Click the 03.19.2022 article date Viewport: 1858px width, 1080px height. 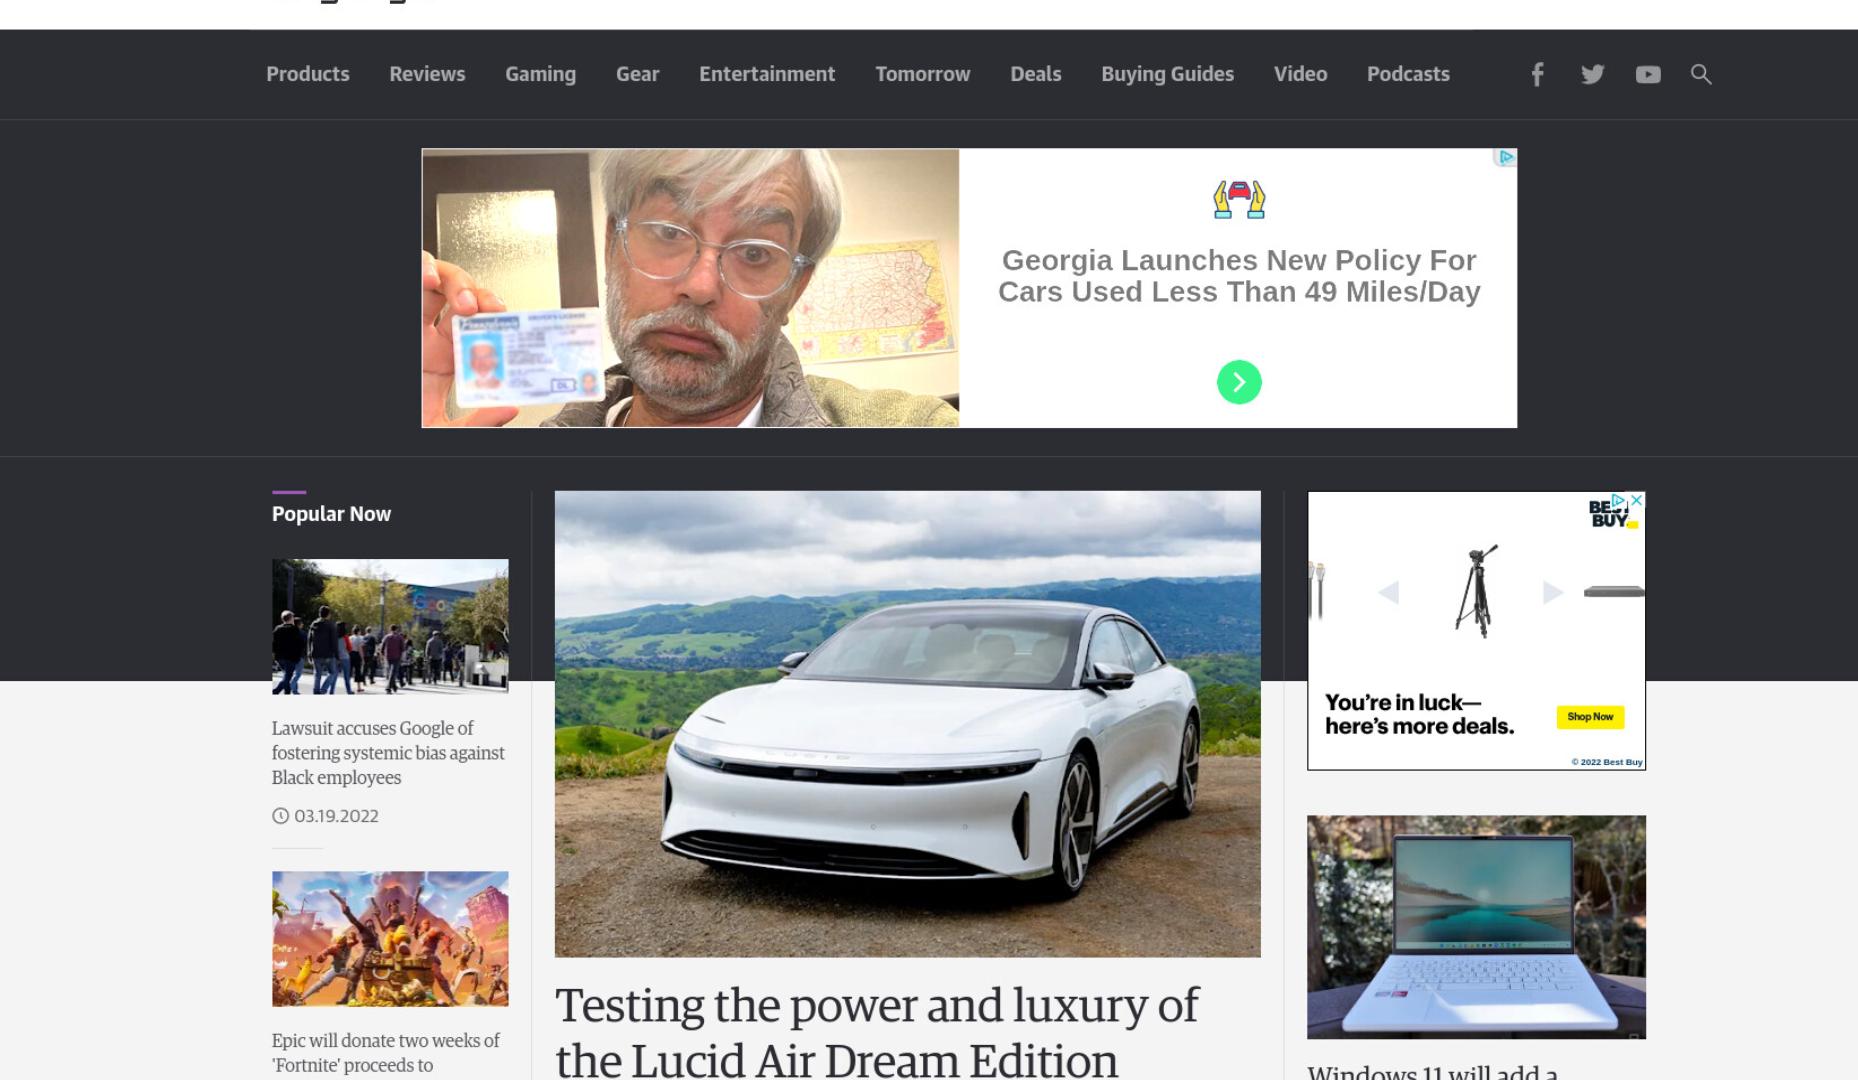[336, 816]
